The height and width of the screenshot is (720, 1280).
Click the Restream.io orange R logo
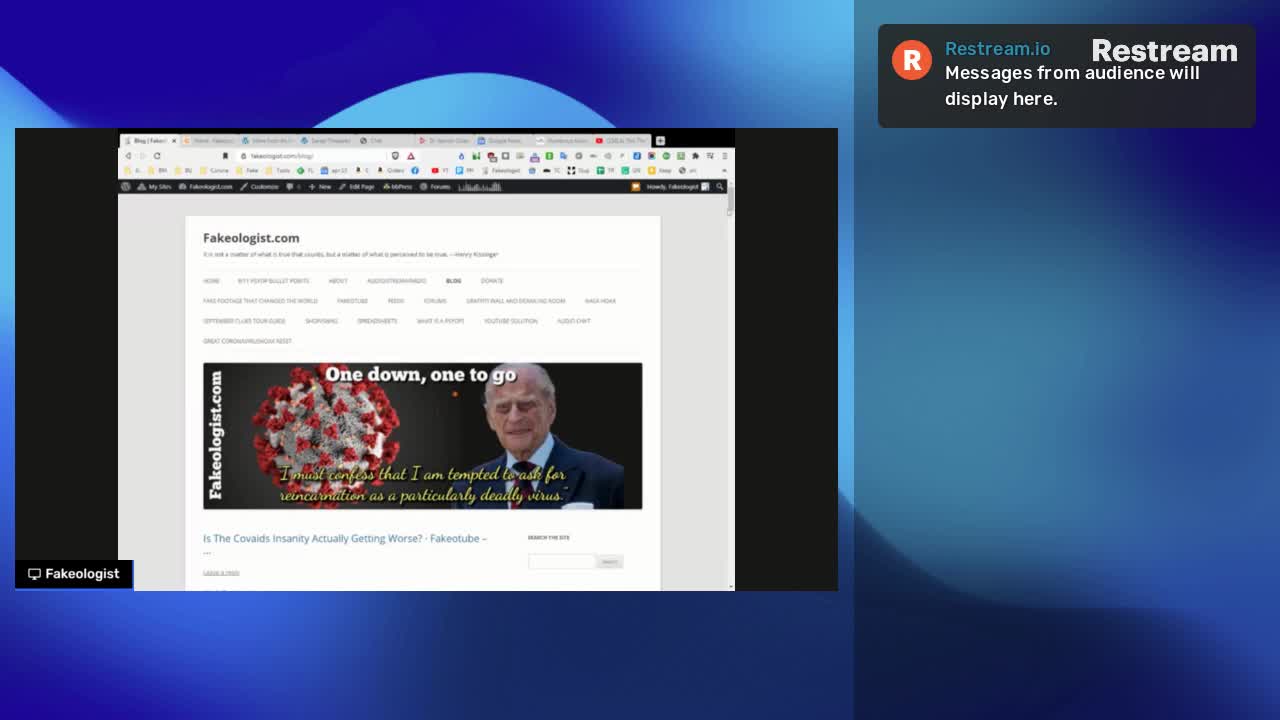912,60
